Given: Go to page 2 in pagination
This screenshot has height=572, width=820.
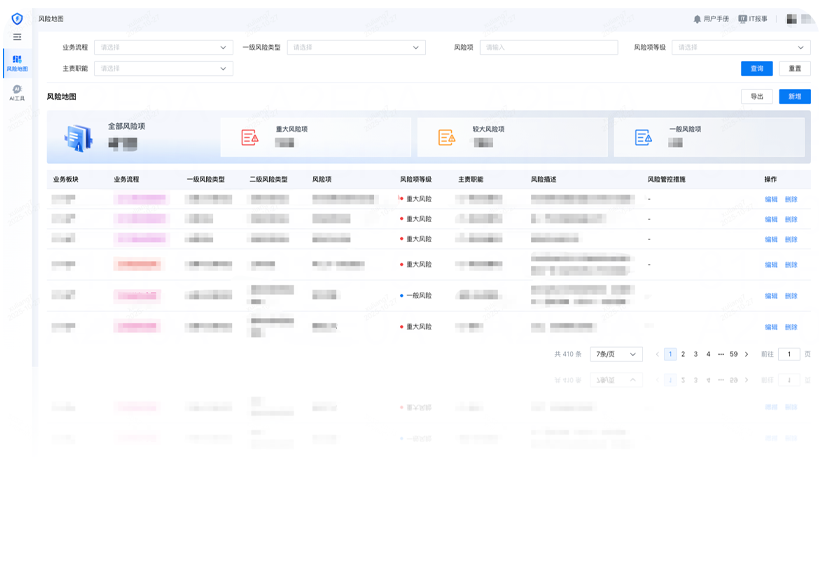Looking at the screenshot, I should pyautogui.click(x=683, y=354).
